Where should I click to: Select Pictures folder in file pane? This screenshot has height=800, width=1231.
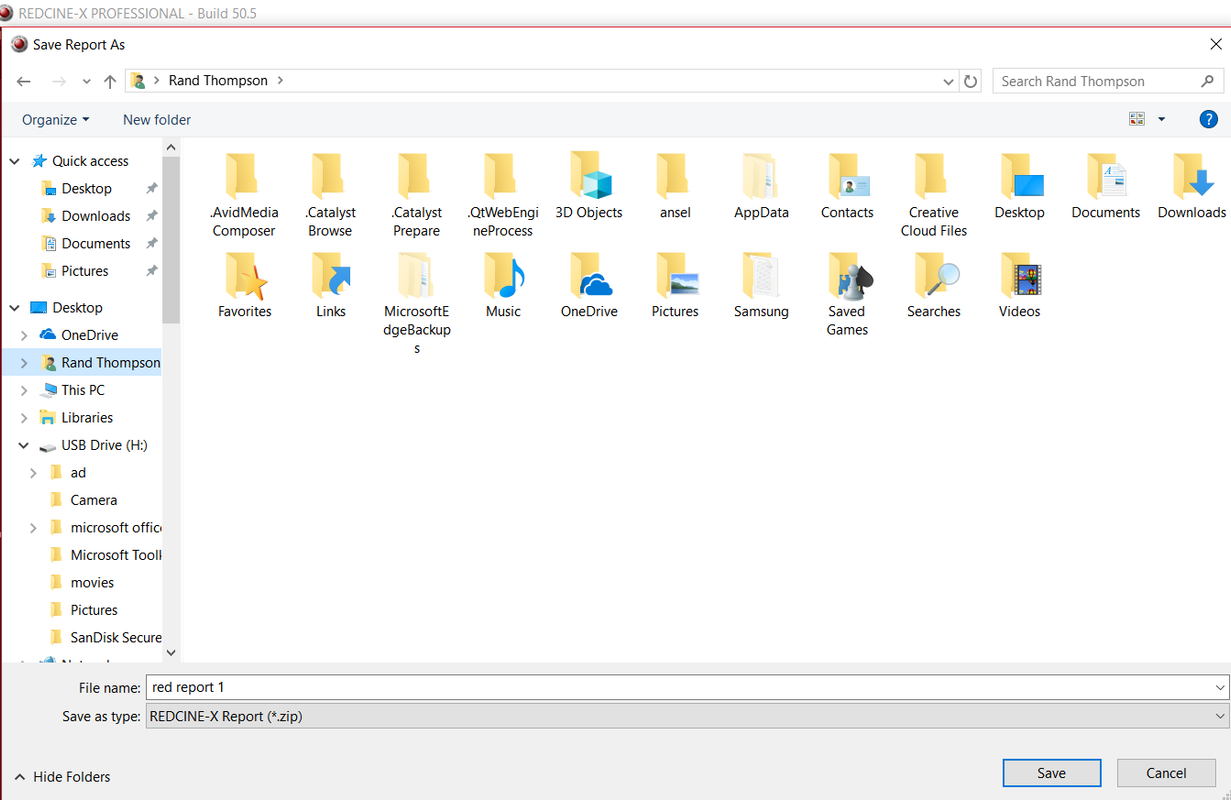[675, 285]
